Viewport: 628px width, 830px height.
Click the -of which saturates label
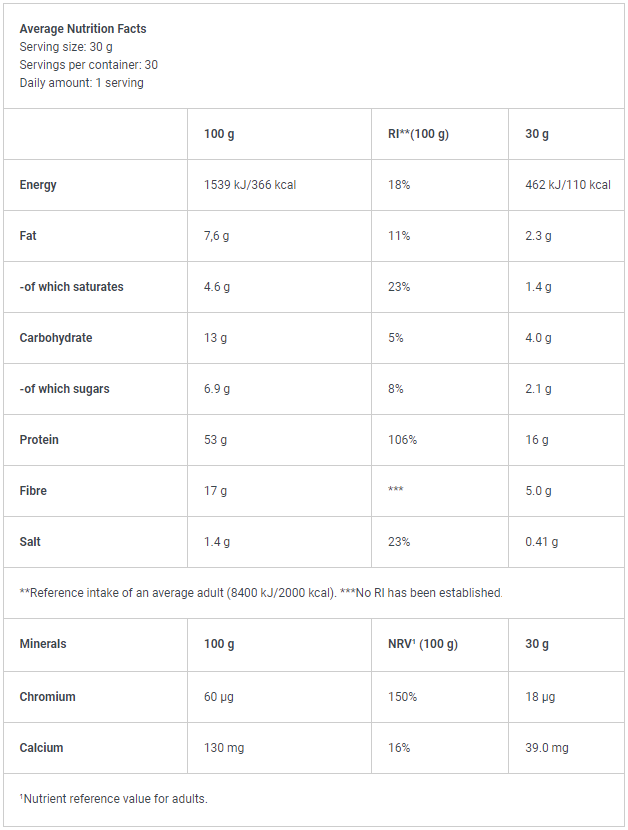coord(71,287)
